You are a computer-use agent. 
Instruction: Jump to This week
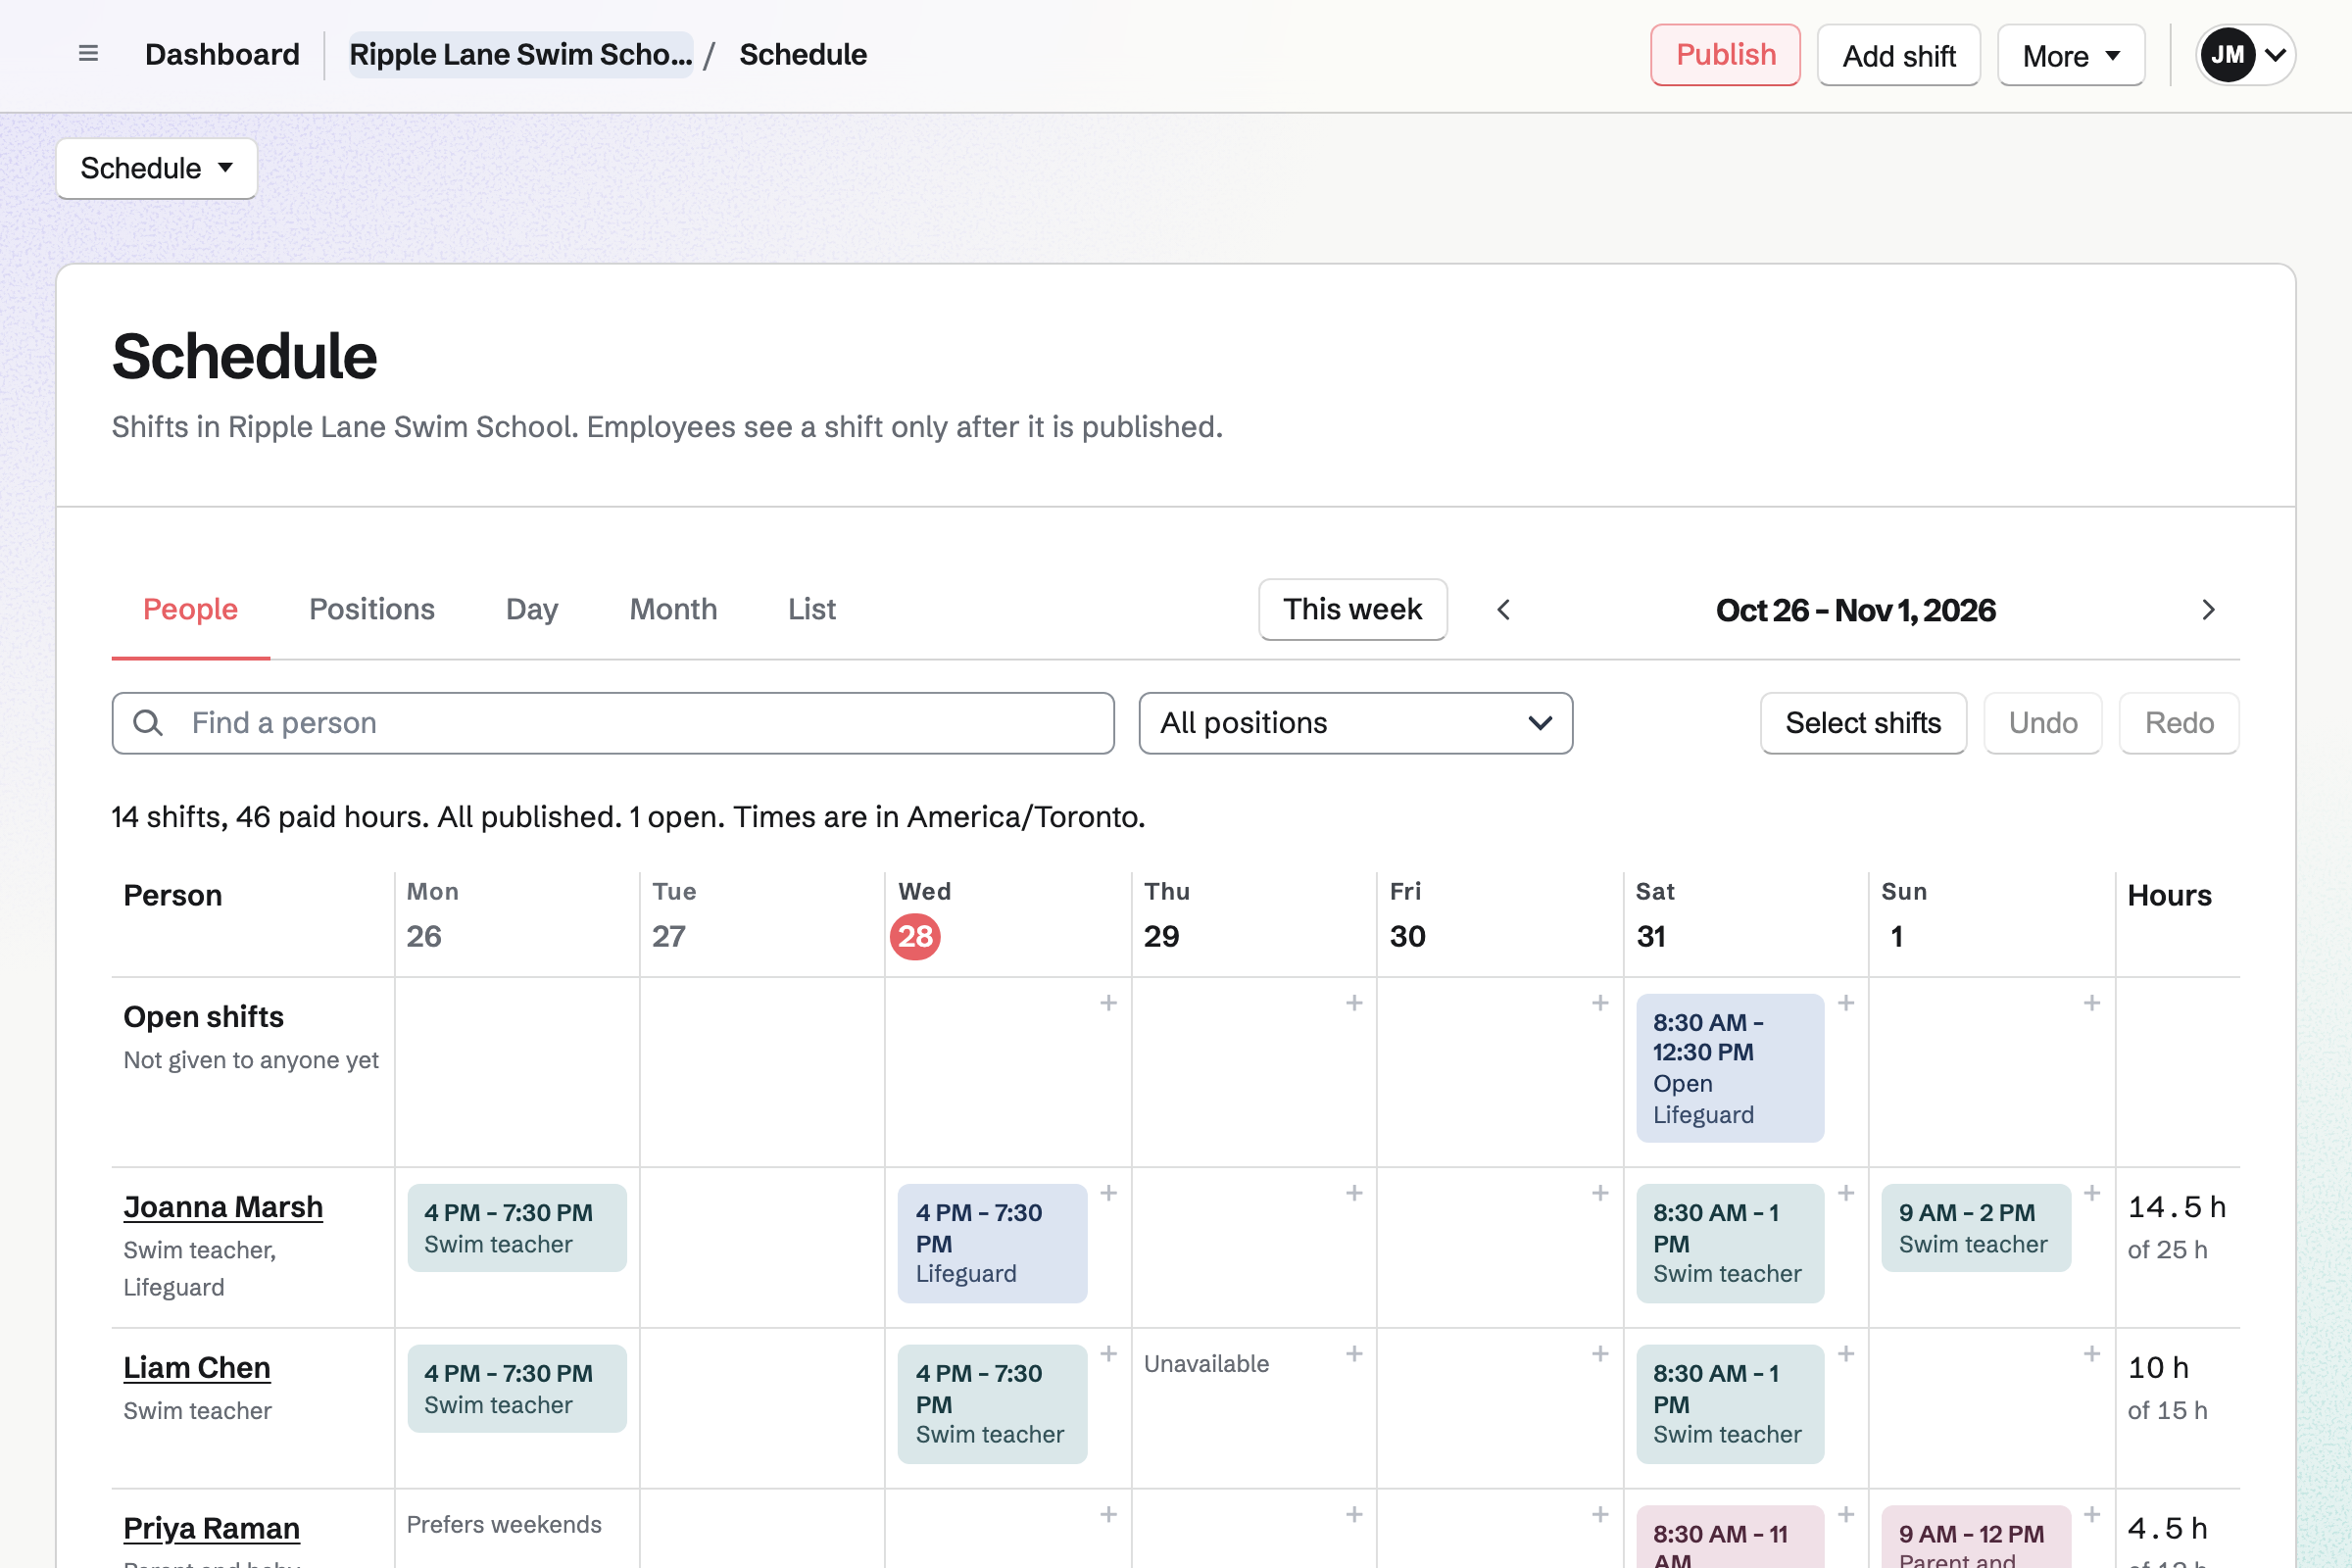(1352, 609)
